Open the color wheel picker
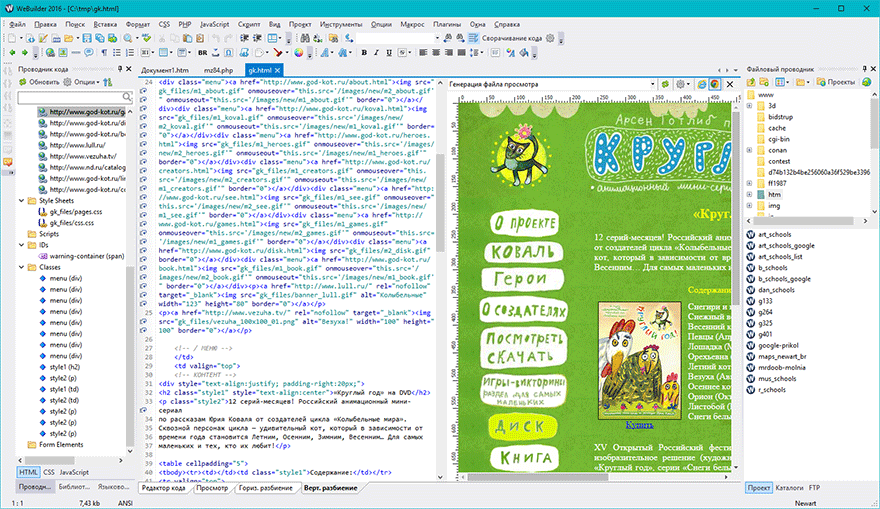 point(299,53)
